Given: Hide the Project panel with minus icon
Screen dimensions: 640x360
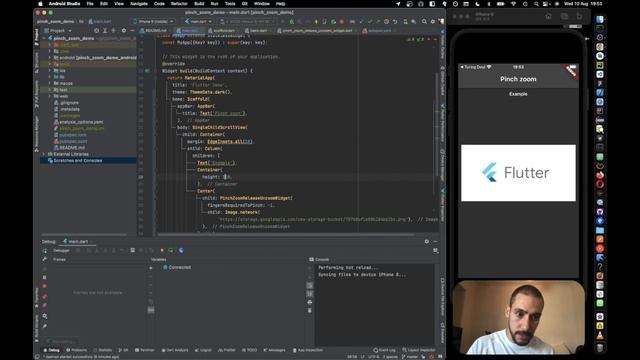Looking at the screenshot, I should (x=132, y=31).
